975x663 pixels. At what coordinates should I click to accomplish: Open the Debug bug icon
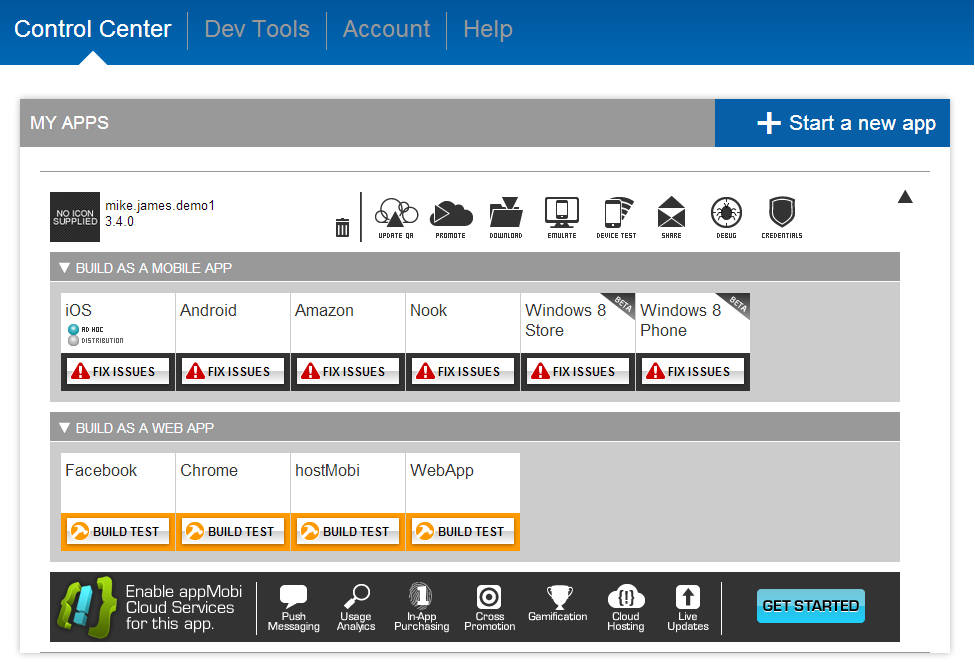[726, 218]
